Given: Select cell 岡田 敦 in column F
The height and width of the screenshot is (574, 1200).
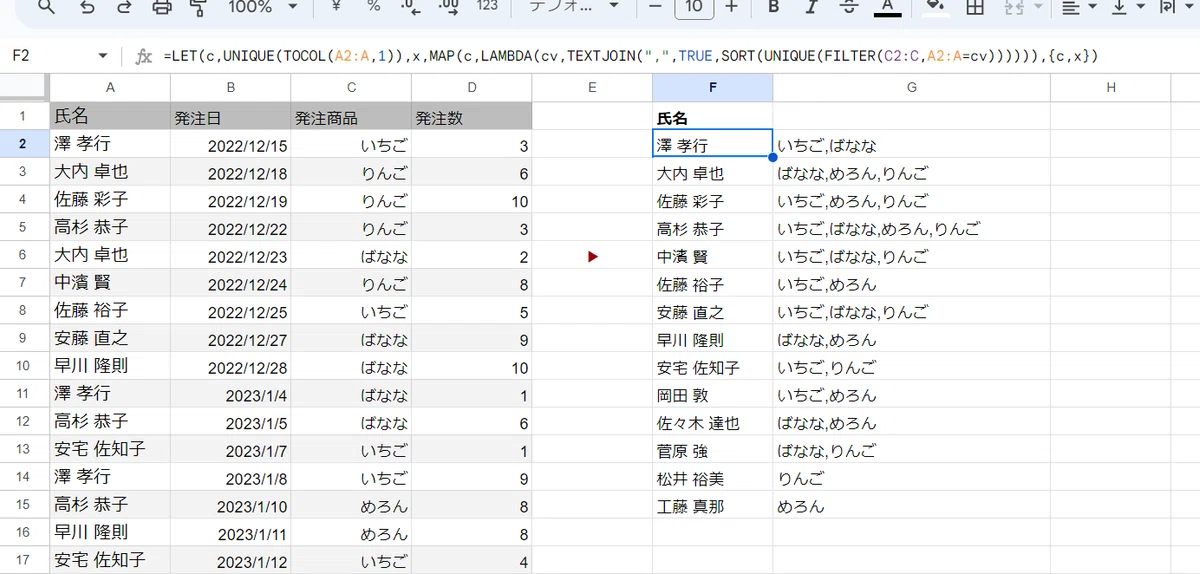Looking at the screenshot, I should point(712,395).
